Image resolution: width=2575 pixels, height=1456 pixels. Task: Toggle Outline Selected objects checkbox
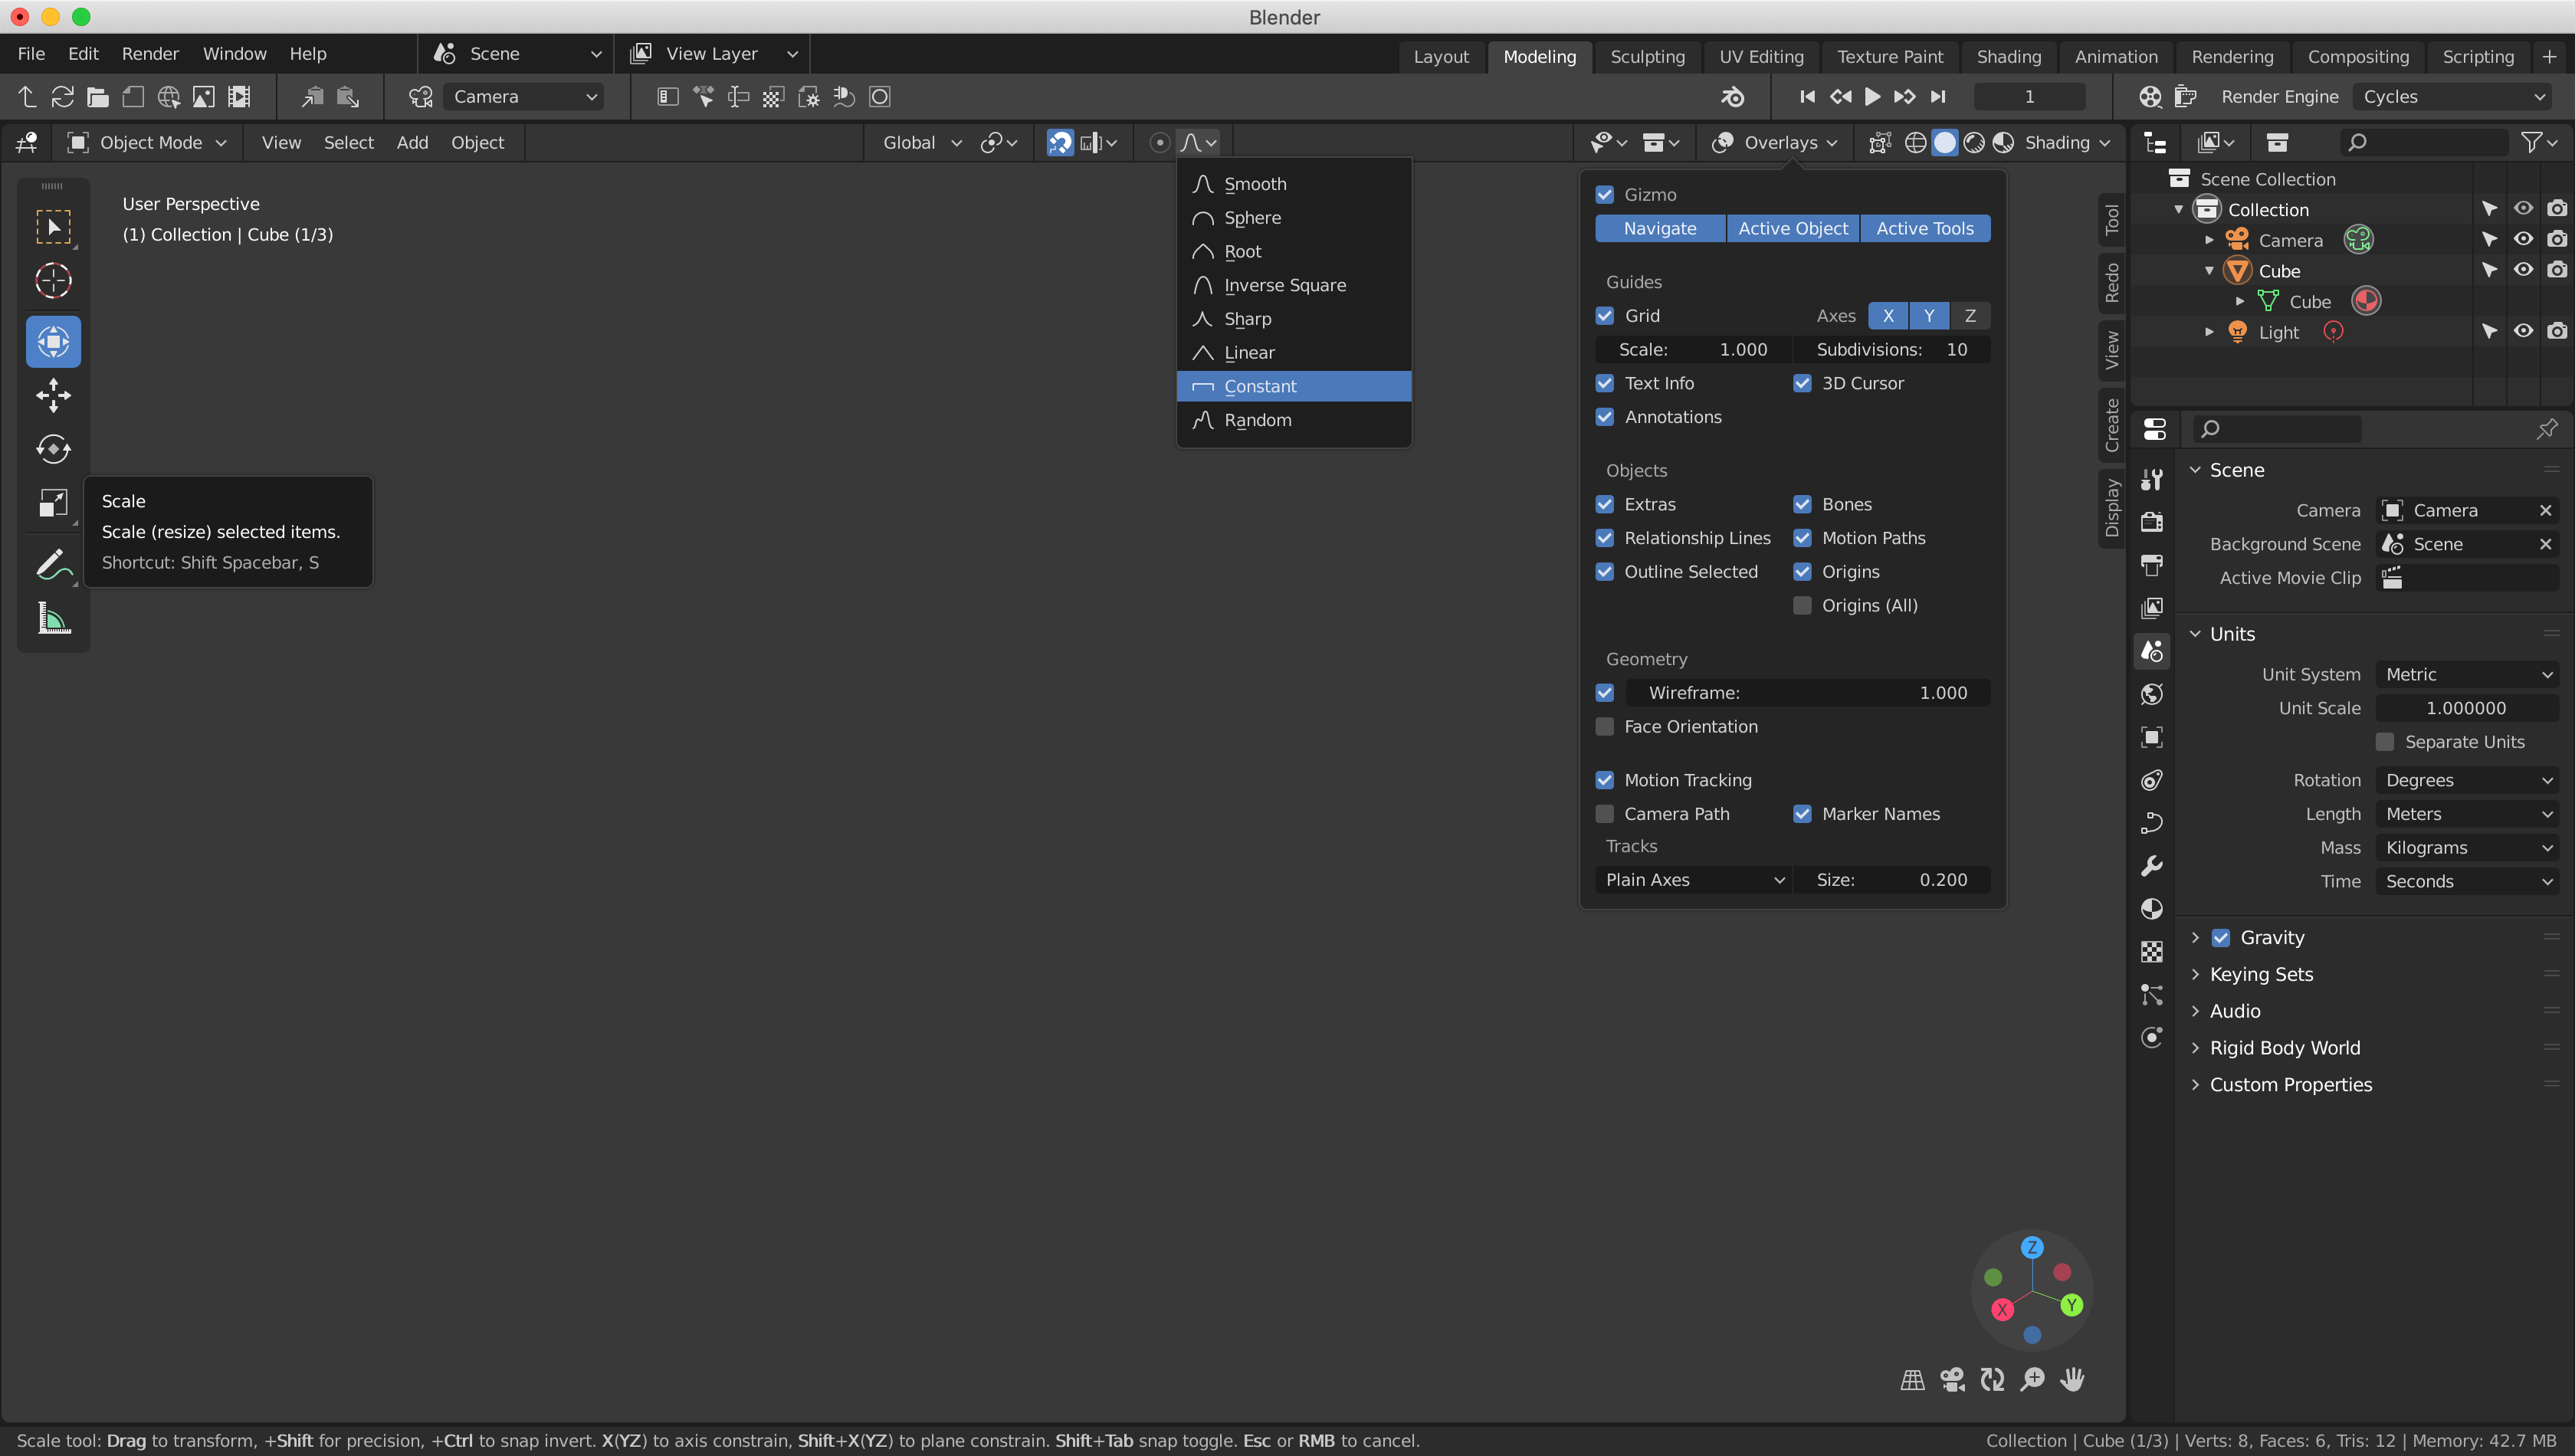[x=1602, y=569]
